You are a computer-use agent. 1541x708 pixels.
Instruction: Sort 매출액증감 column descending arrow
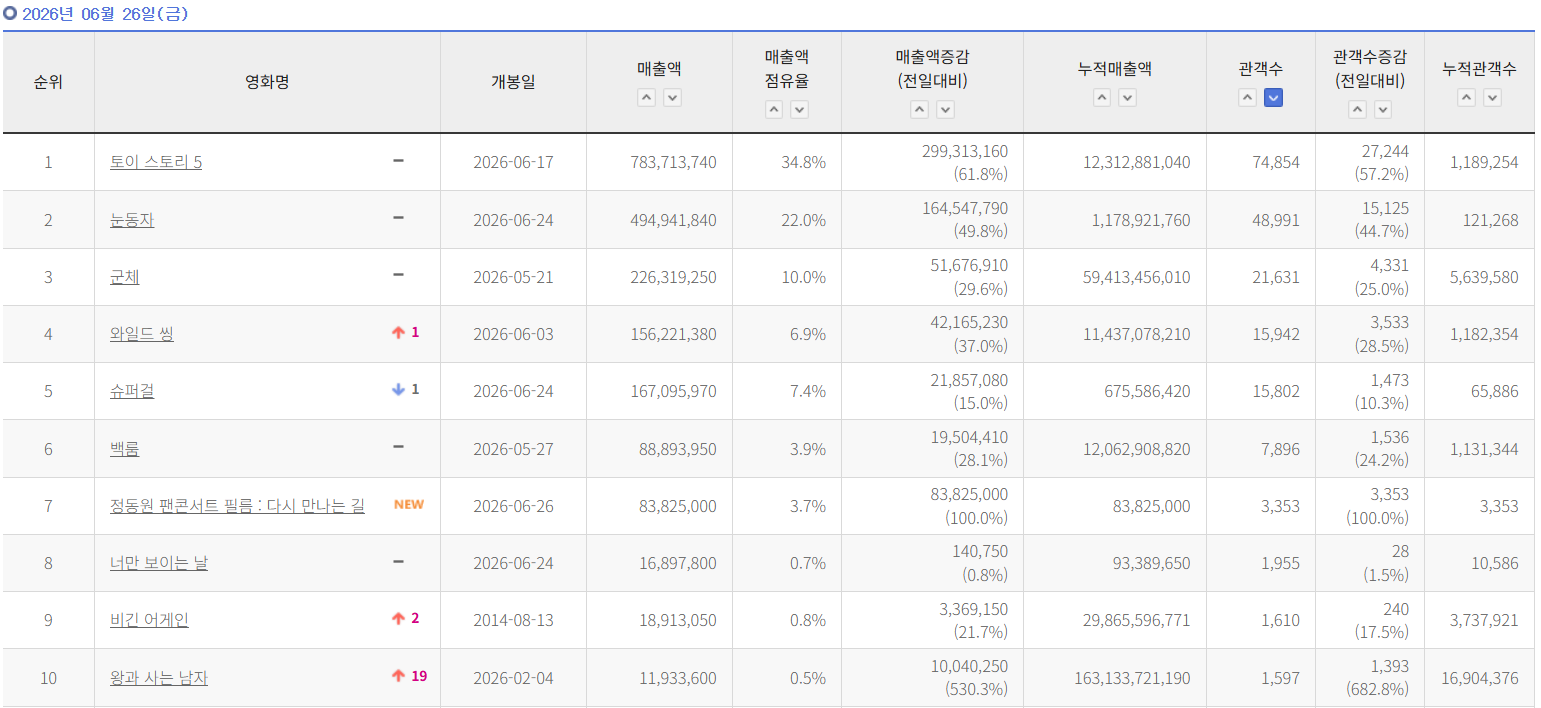[946, 110]
